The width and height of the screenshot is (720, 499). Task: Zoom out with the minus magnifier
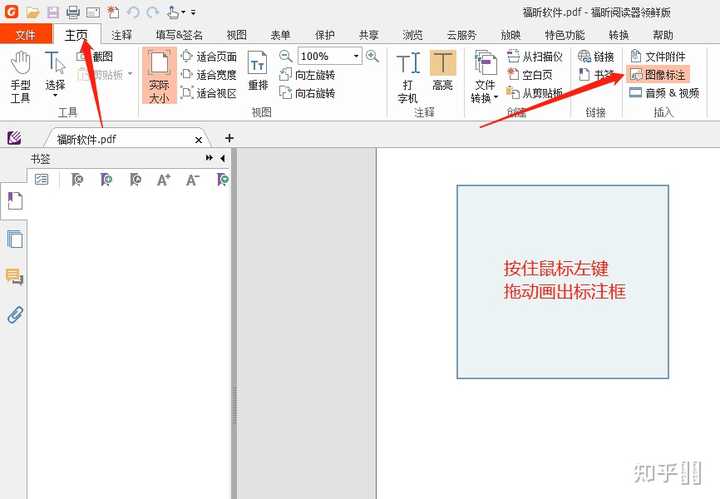[286, 56]
